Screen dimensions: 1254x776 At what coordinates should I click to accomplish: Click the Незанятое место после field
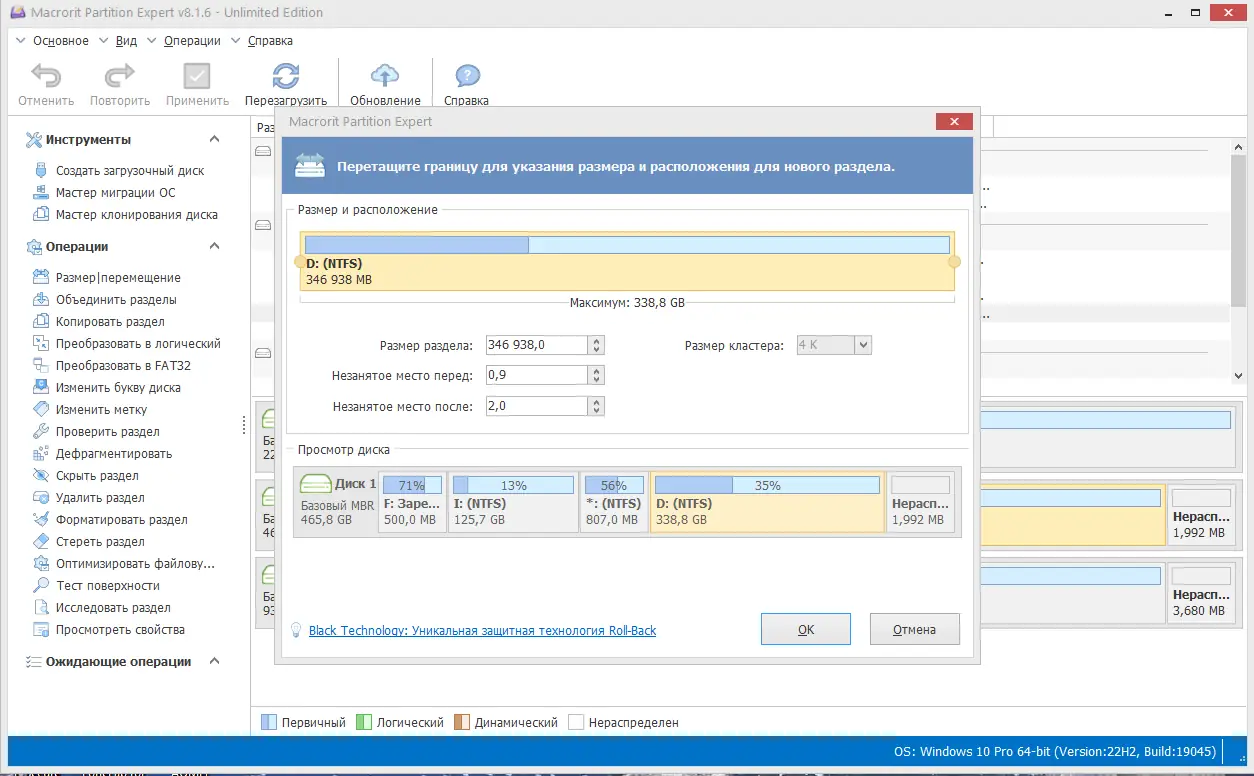tap(536, 406)
